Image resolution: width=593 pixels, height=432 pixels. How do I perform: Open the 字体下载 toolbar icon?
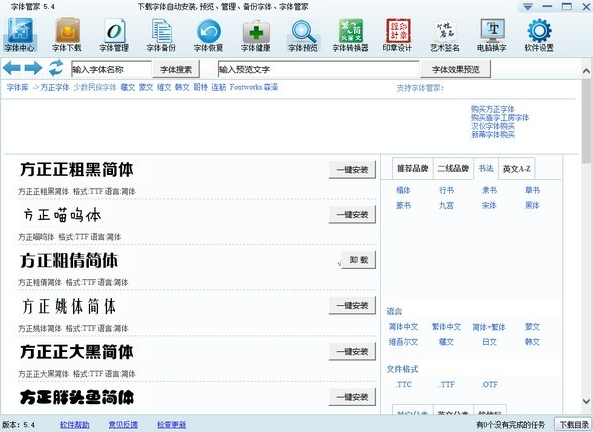[67, 35]
